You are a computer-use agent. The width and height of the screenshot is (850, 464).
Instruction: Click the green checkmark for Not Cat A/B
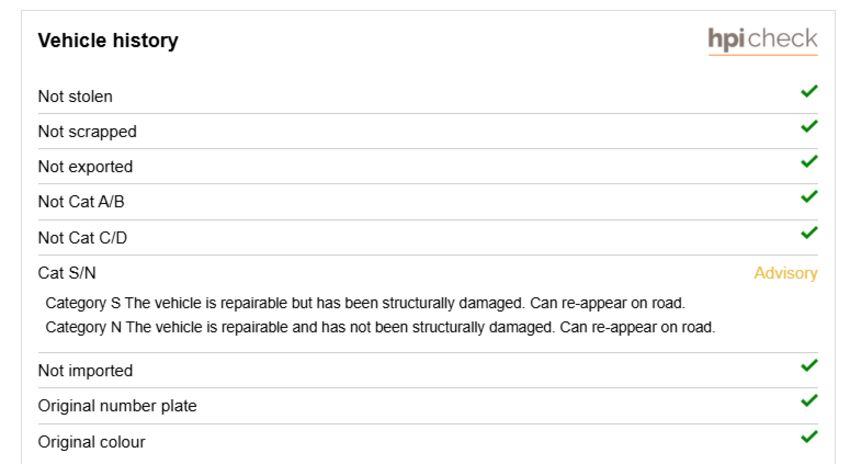(x=809, y=197)
